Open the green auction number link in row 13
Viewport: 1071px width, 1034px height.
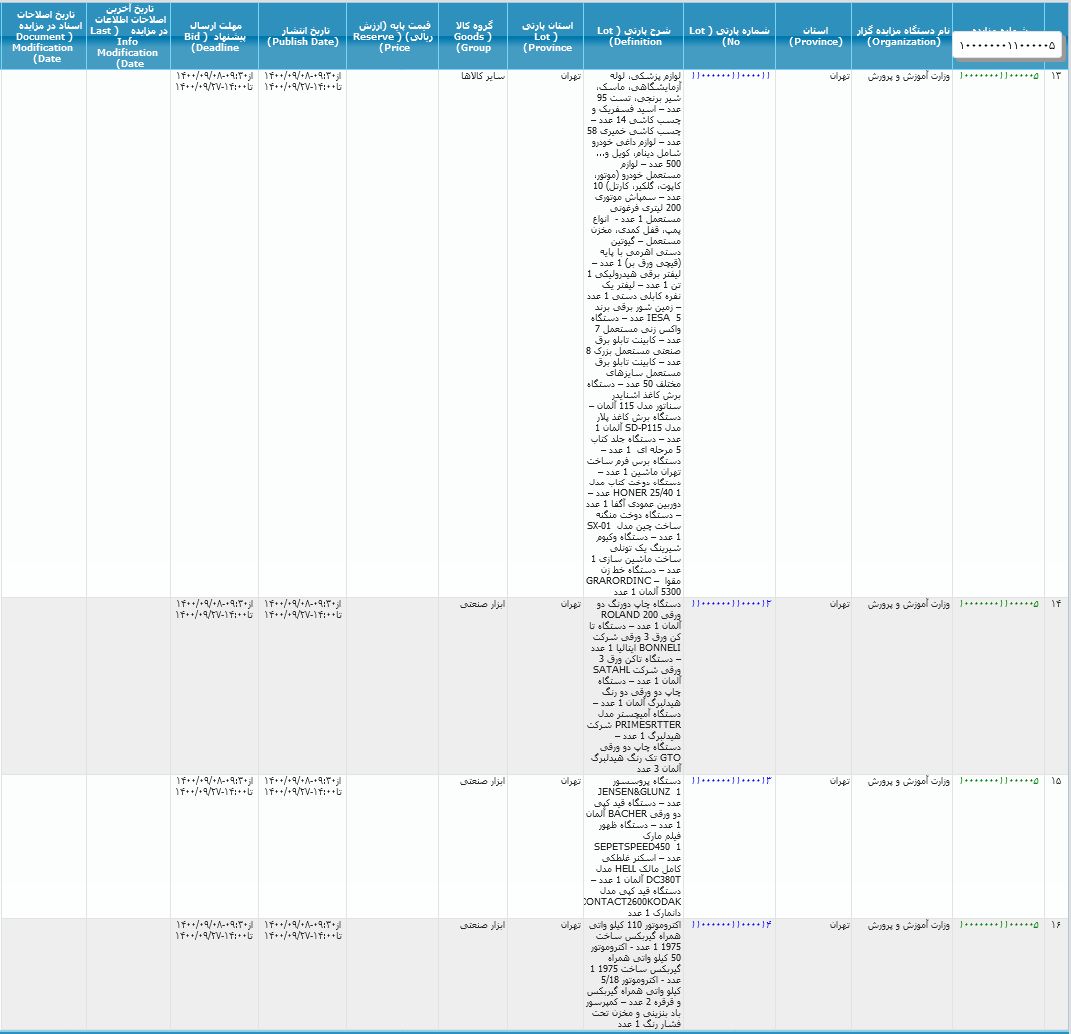[x=998, y=76]
